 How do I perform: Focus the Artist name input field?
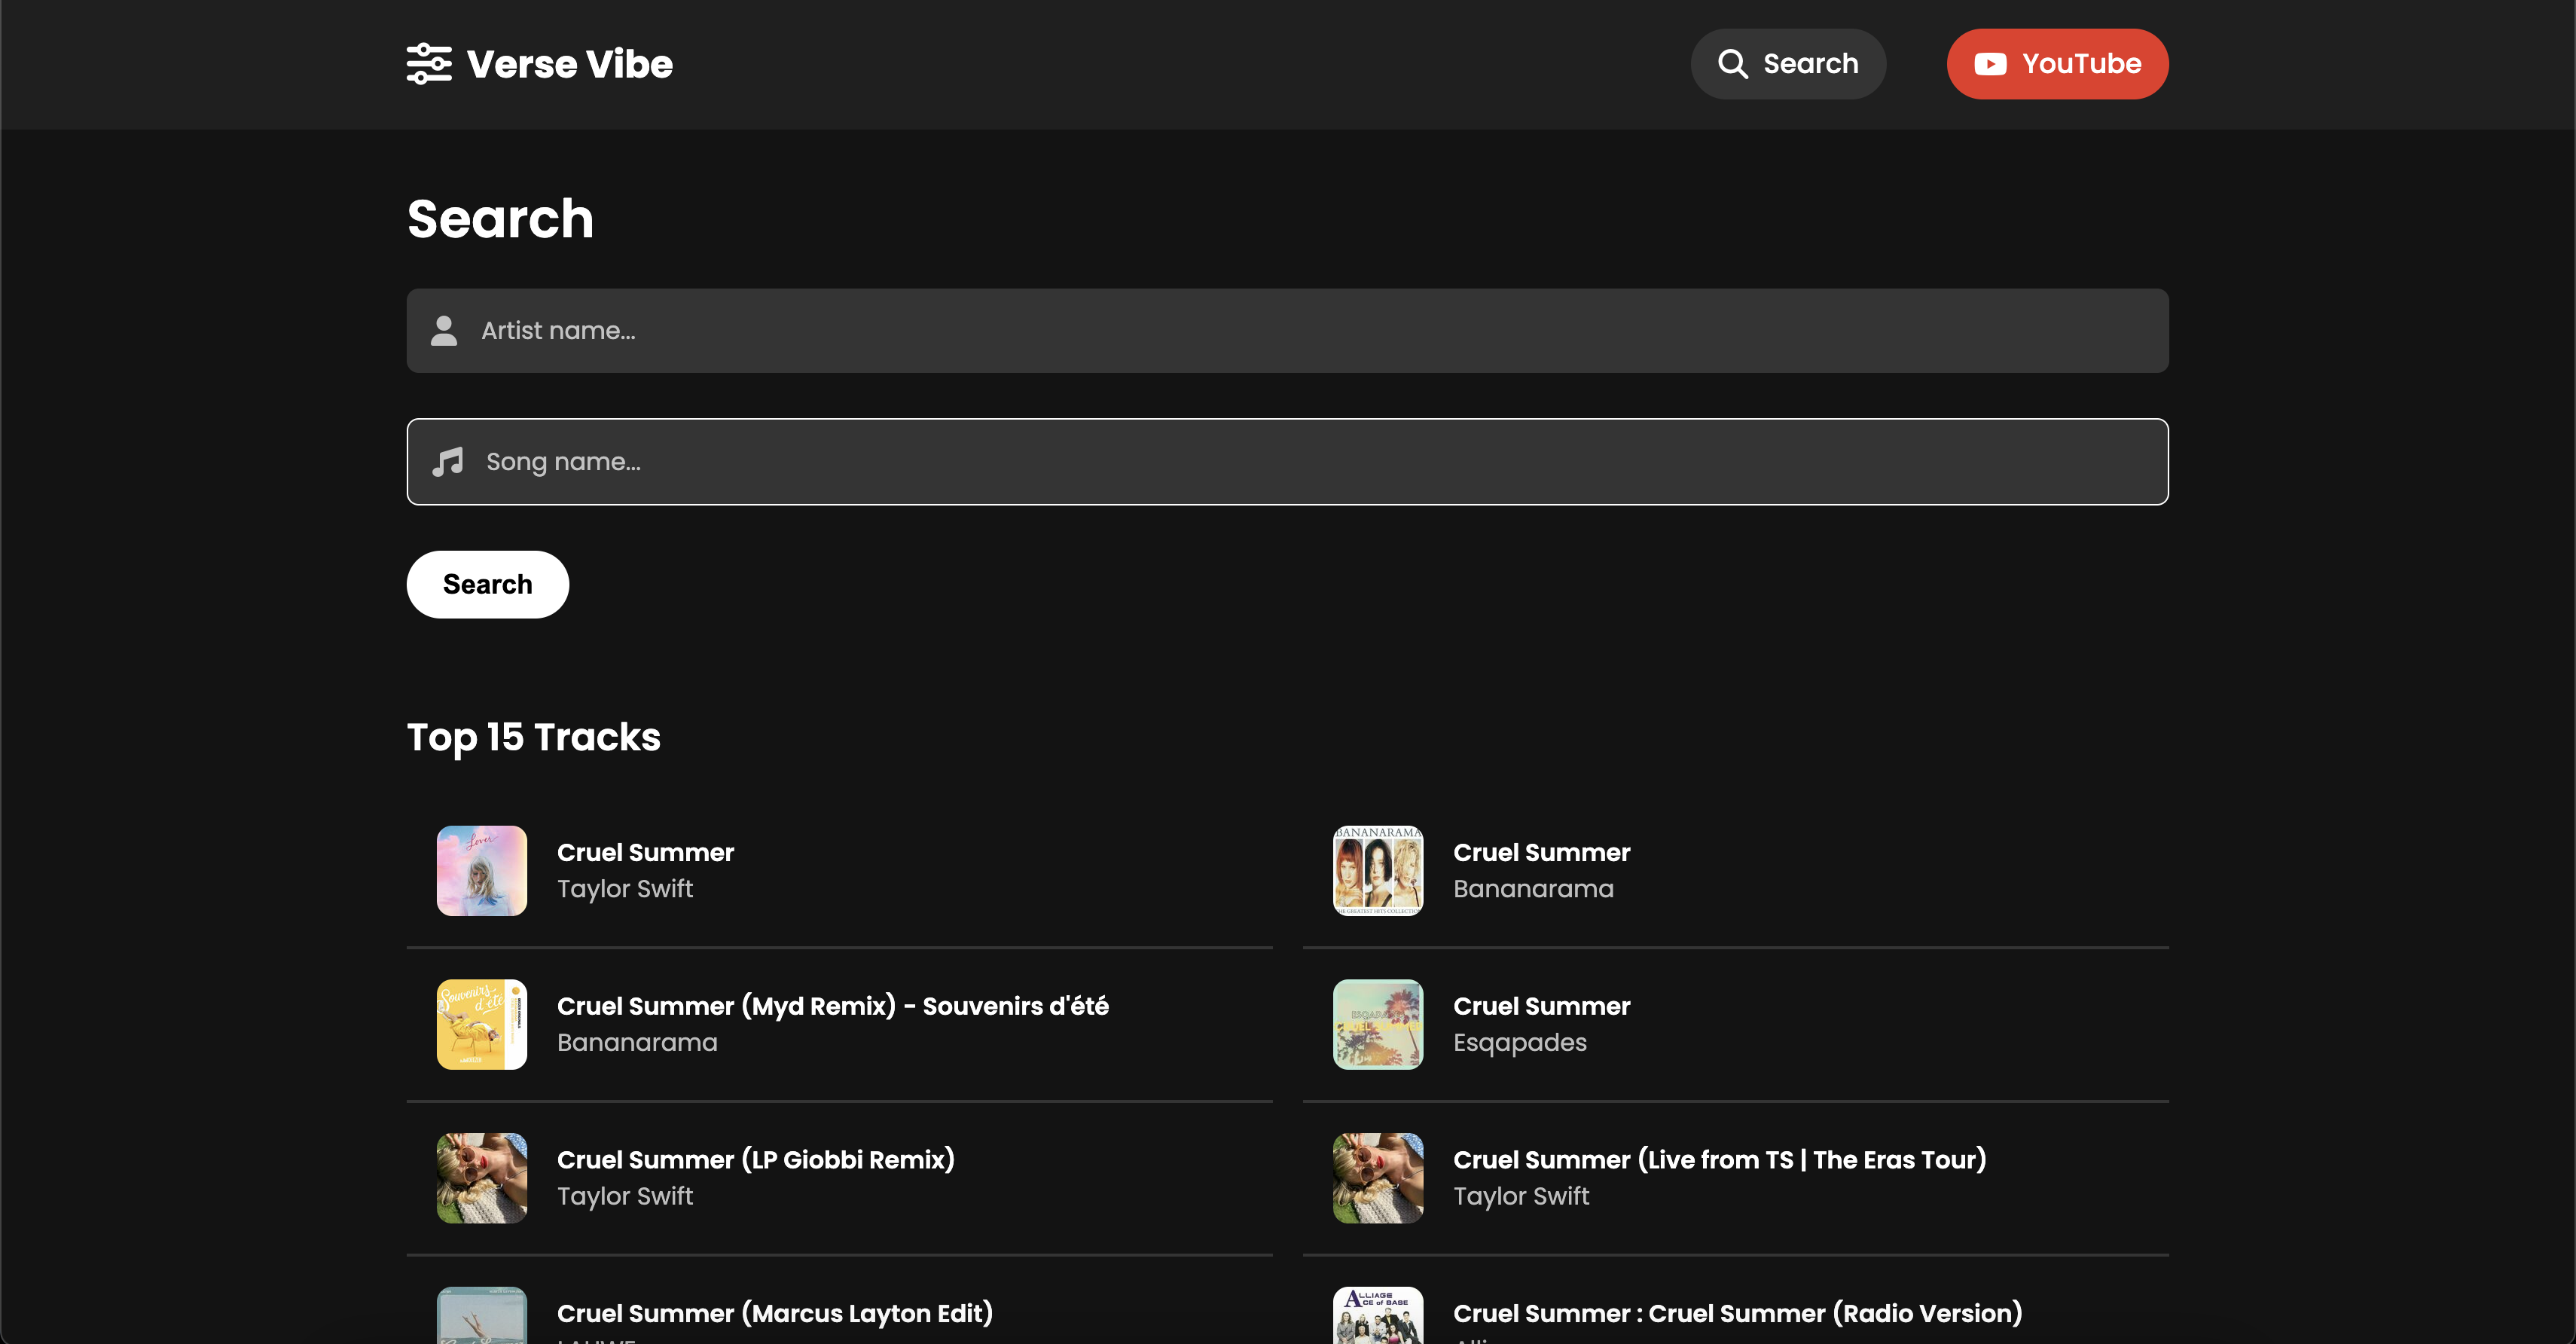click(x=1287, y=331)
